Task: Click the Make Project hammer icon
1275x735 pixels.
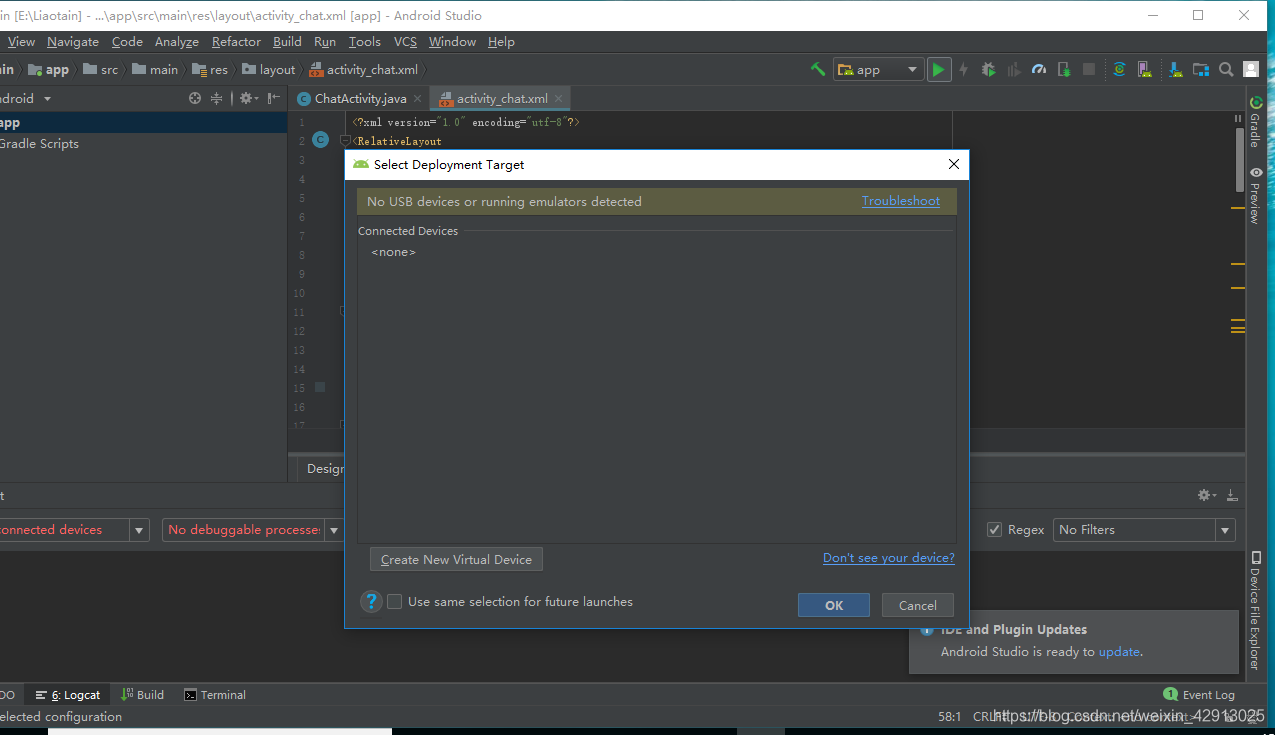Action: (817, 69)
